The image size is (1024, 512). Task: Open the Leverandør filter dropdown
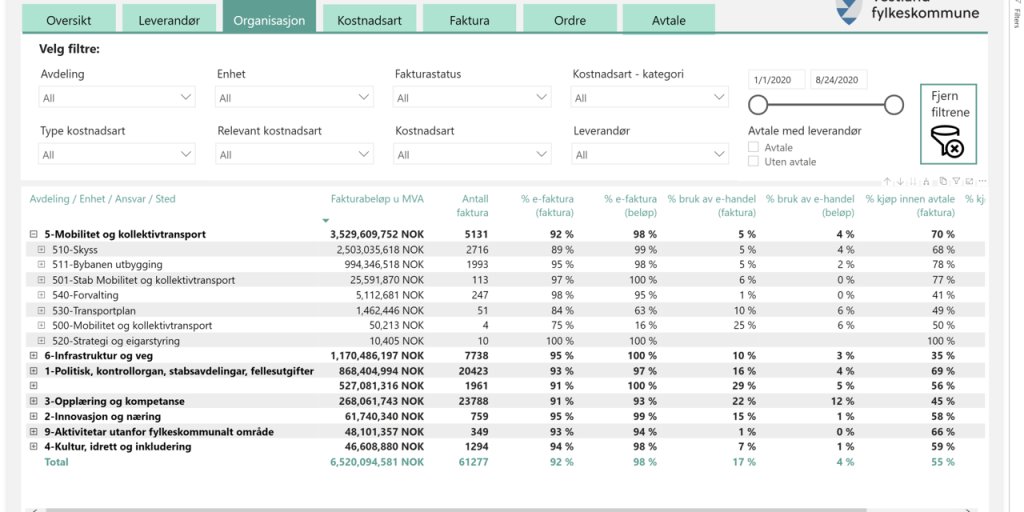coord(650,155)
